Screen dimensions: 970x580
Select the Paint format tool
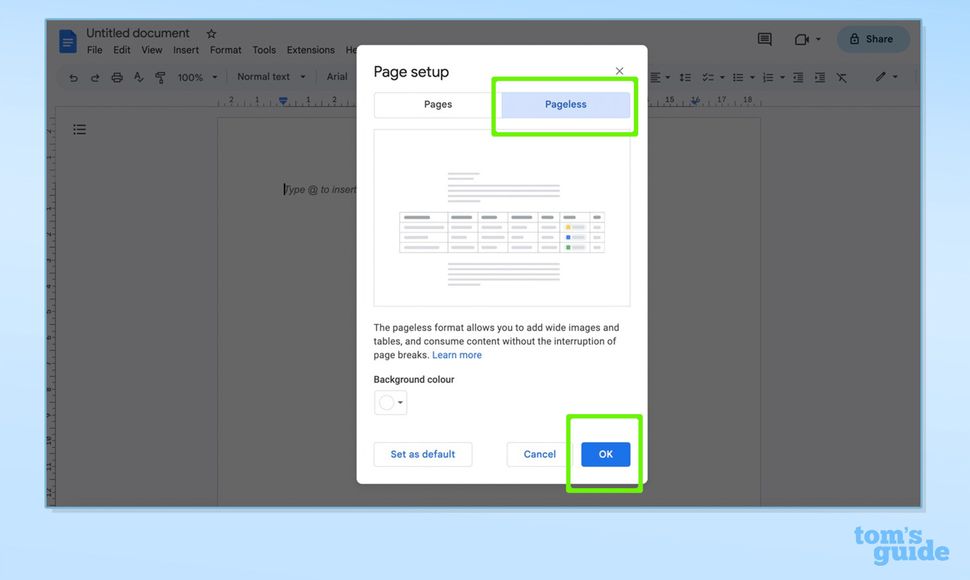pyautogui.click(x=160, y=77)
